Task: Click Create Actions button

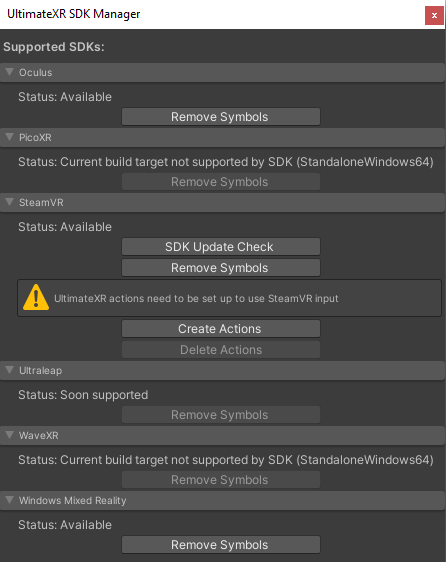Action: click(x=221, y=329)
